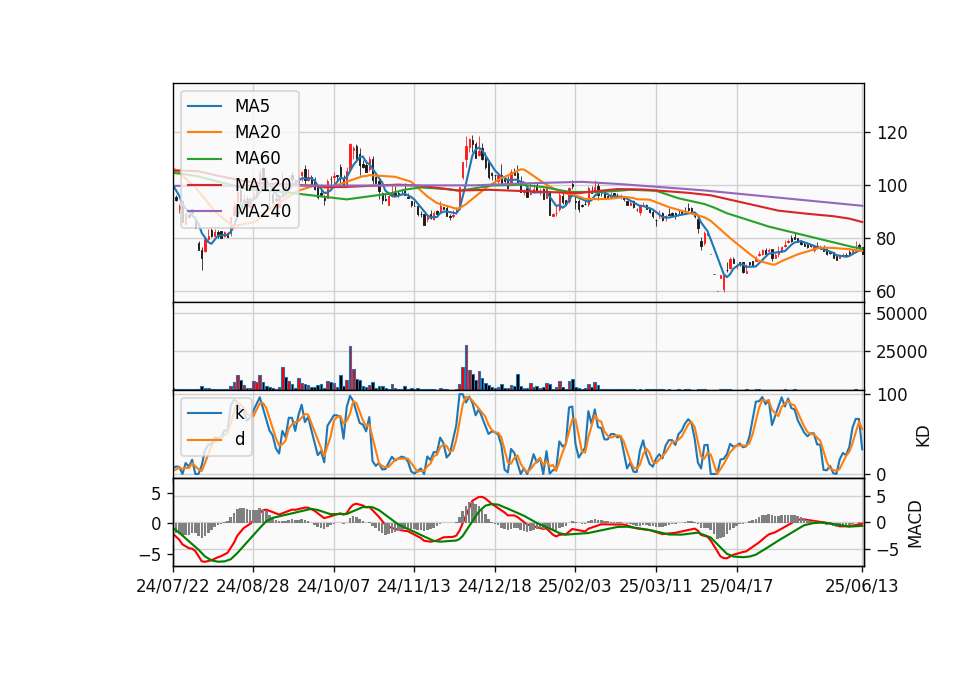This screenshot has width=960, height=690.
Task: Click the 25/04/17 date axis label
Action: point(737,586)
